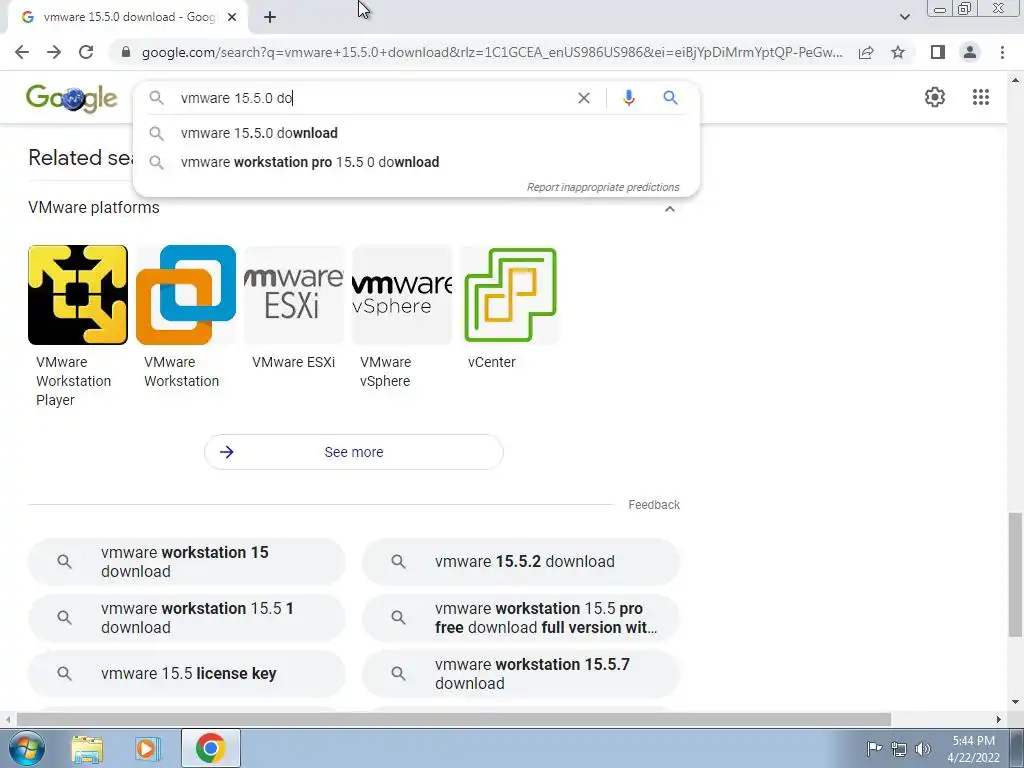The height and width of the screenshot is (768, 1024).
Task: Search 'vmware workstation 15.5 1 download'
Action: [187, 618]
